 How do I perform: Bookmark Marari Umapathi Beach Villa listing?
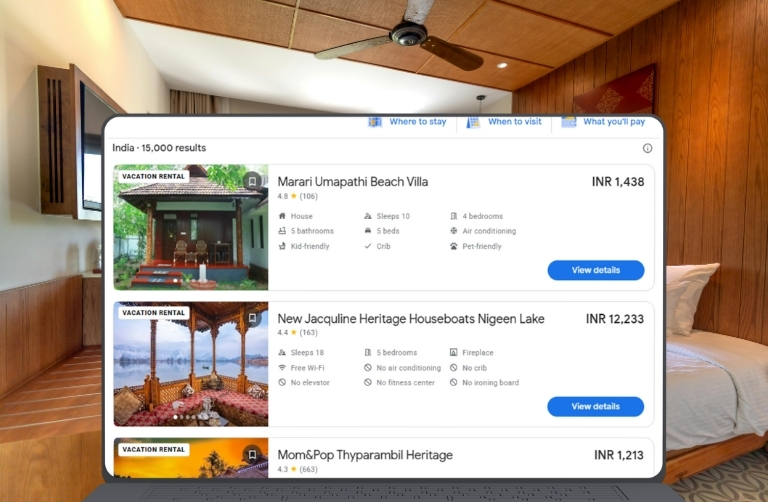[252, 181]
